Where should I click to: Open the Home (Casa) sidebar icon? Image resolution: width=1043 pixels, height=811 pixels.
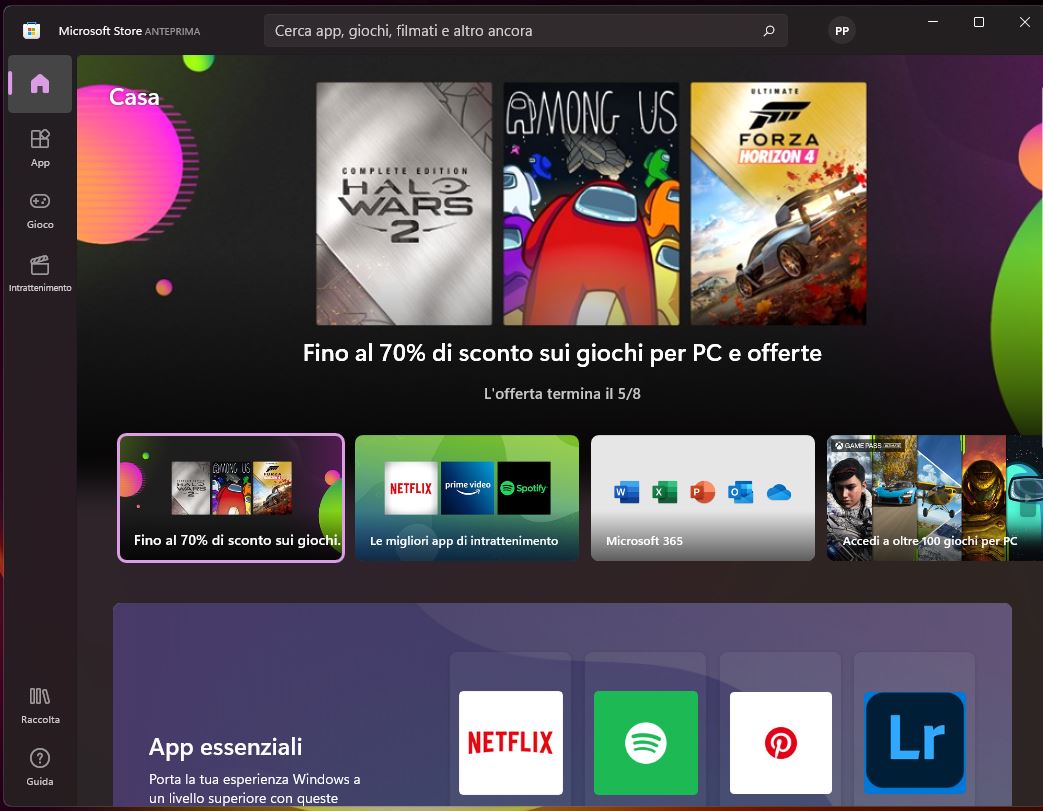click(x=40, y=84)
